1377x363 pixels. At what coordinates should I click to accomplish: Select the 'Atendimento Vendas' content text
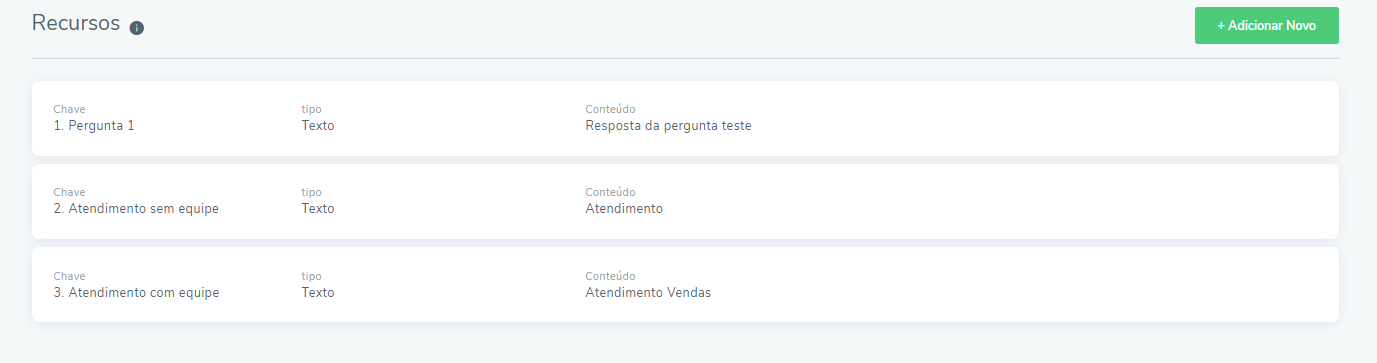point(648,293)
